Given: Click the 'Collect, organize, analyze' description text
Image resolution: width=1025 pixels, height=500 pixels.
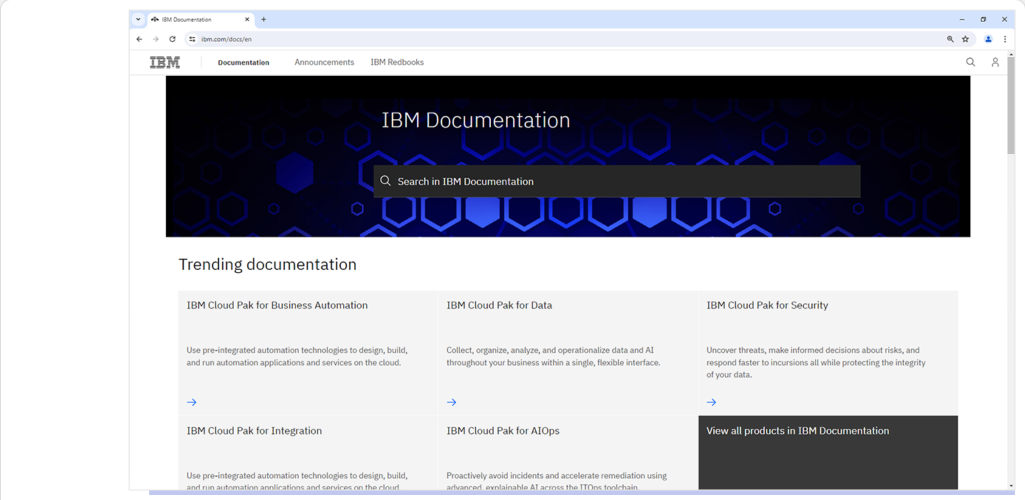Looking at the screenshot, I should pos(554,356).
